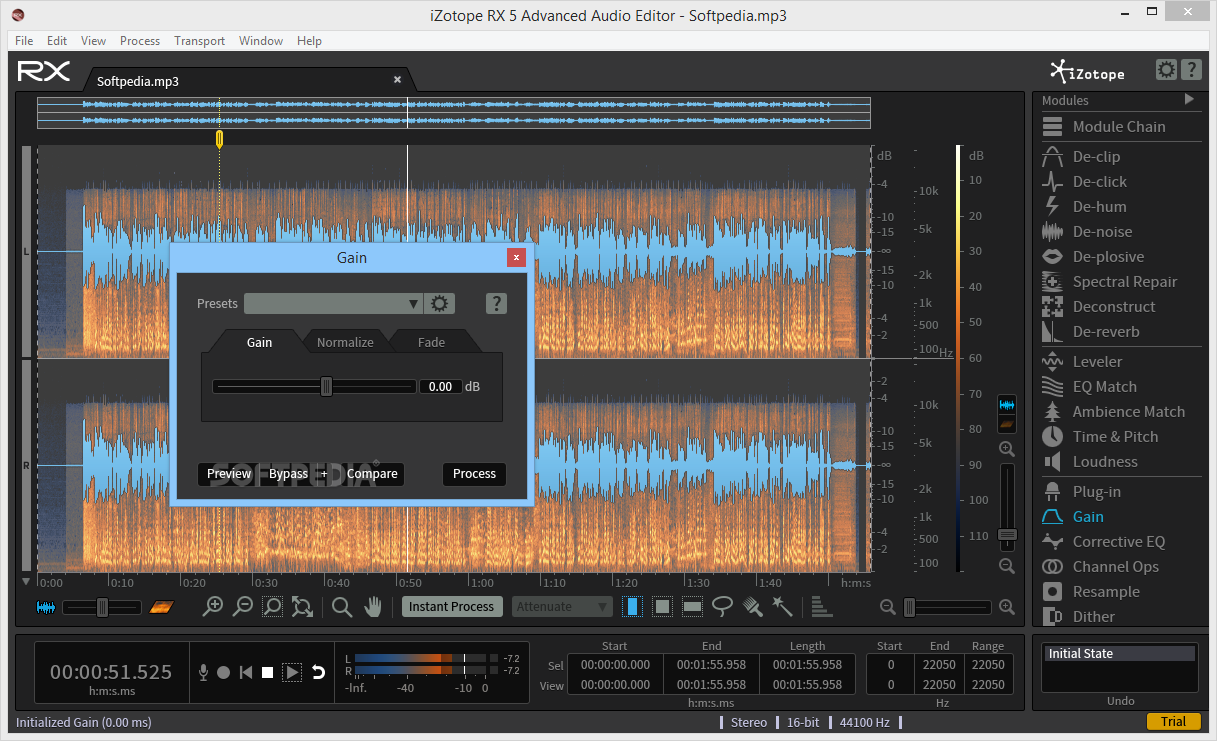Image resolution: width=1217 pixels, height=741 pixels.
Task: Click Preview in the Gain dialog
Action: tap(229, 474)
